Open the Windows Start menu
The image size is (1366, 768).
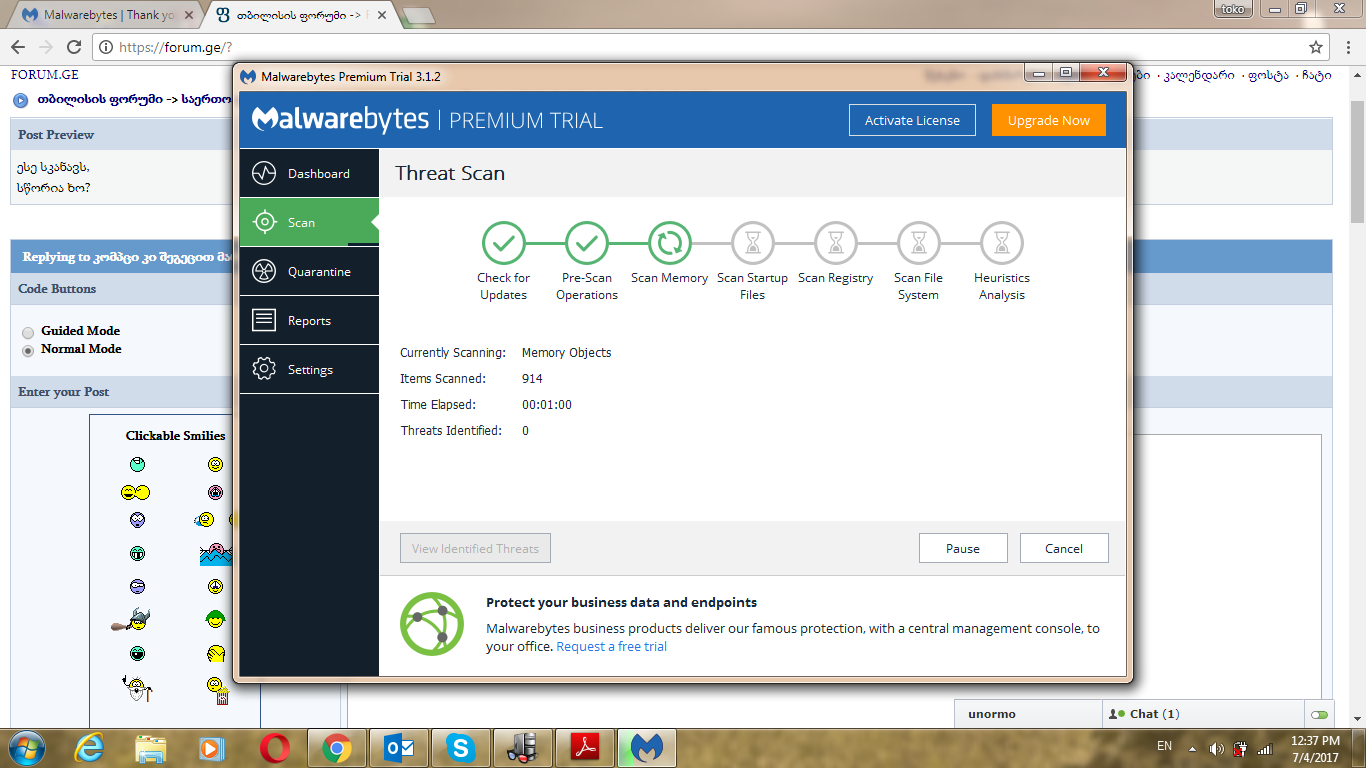[x=27, y=747]
